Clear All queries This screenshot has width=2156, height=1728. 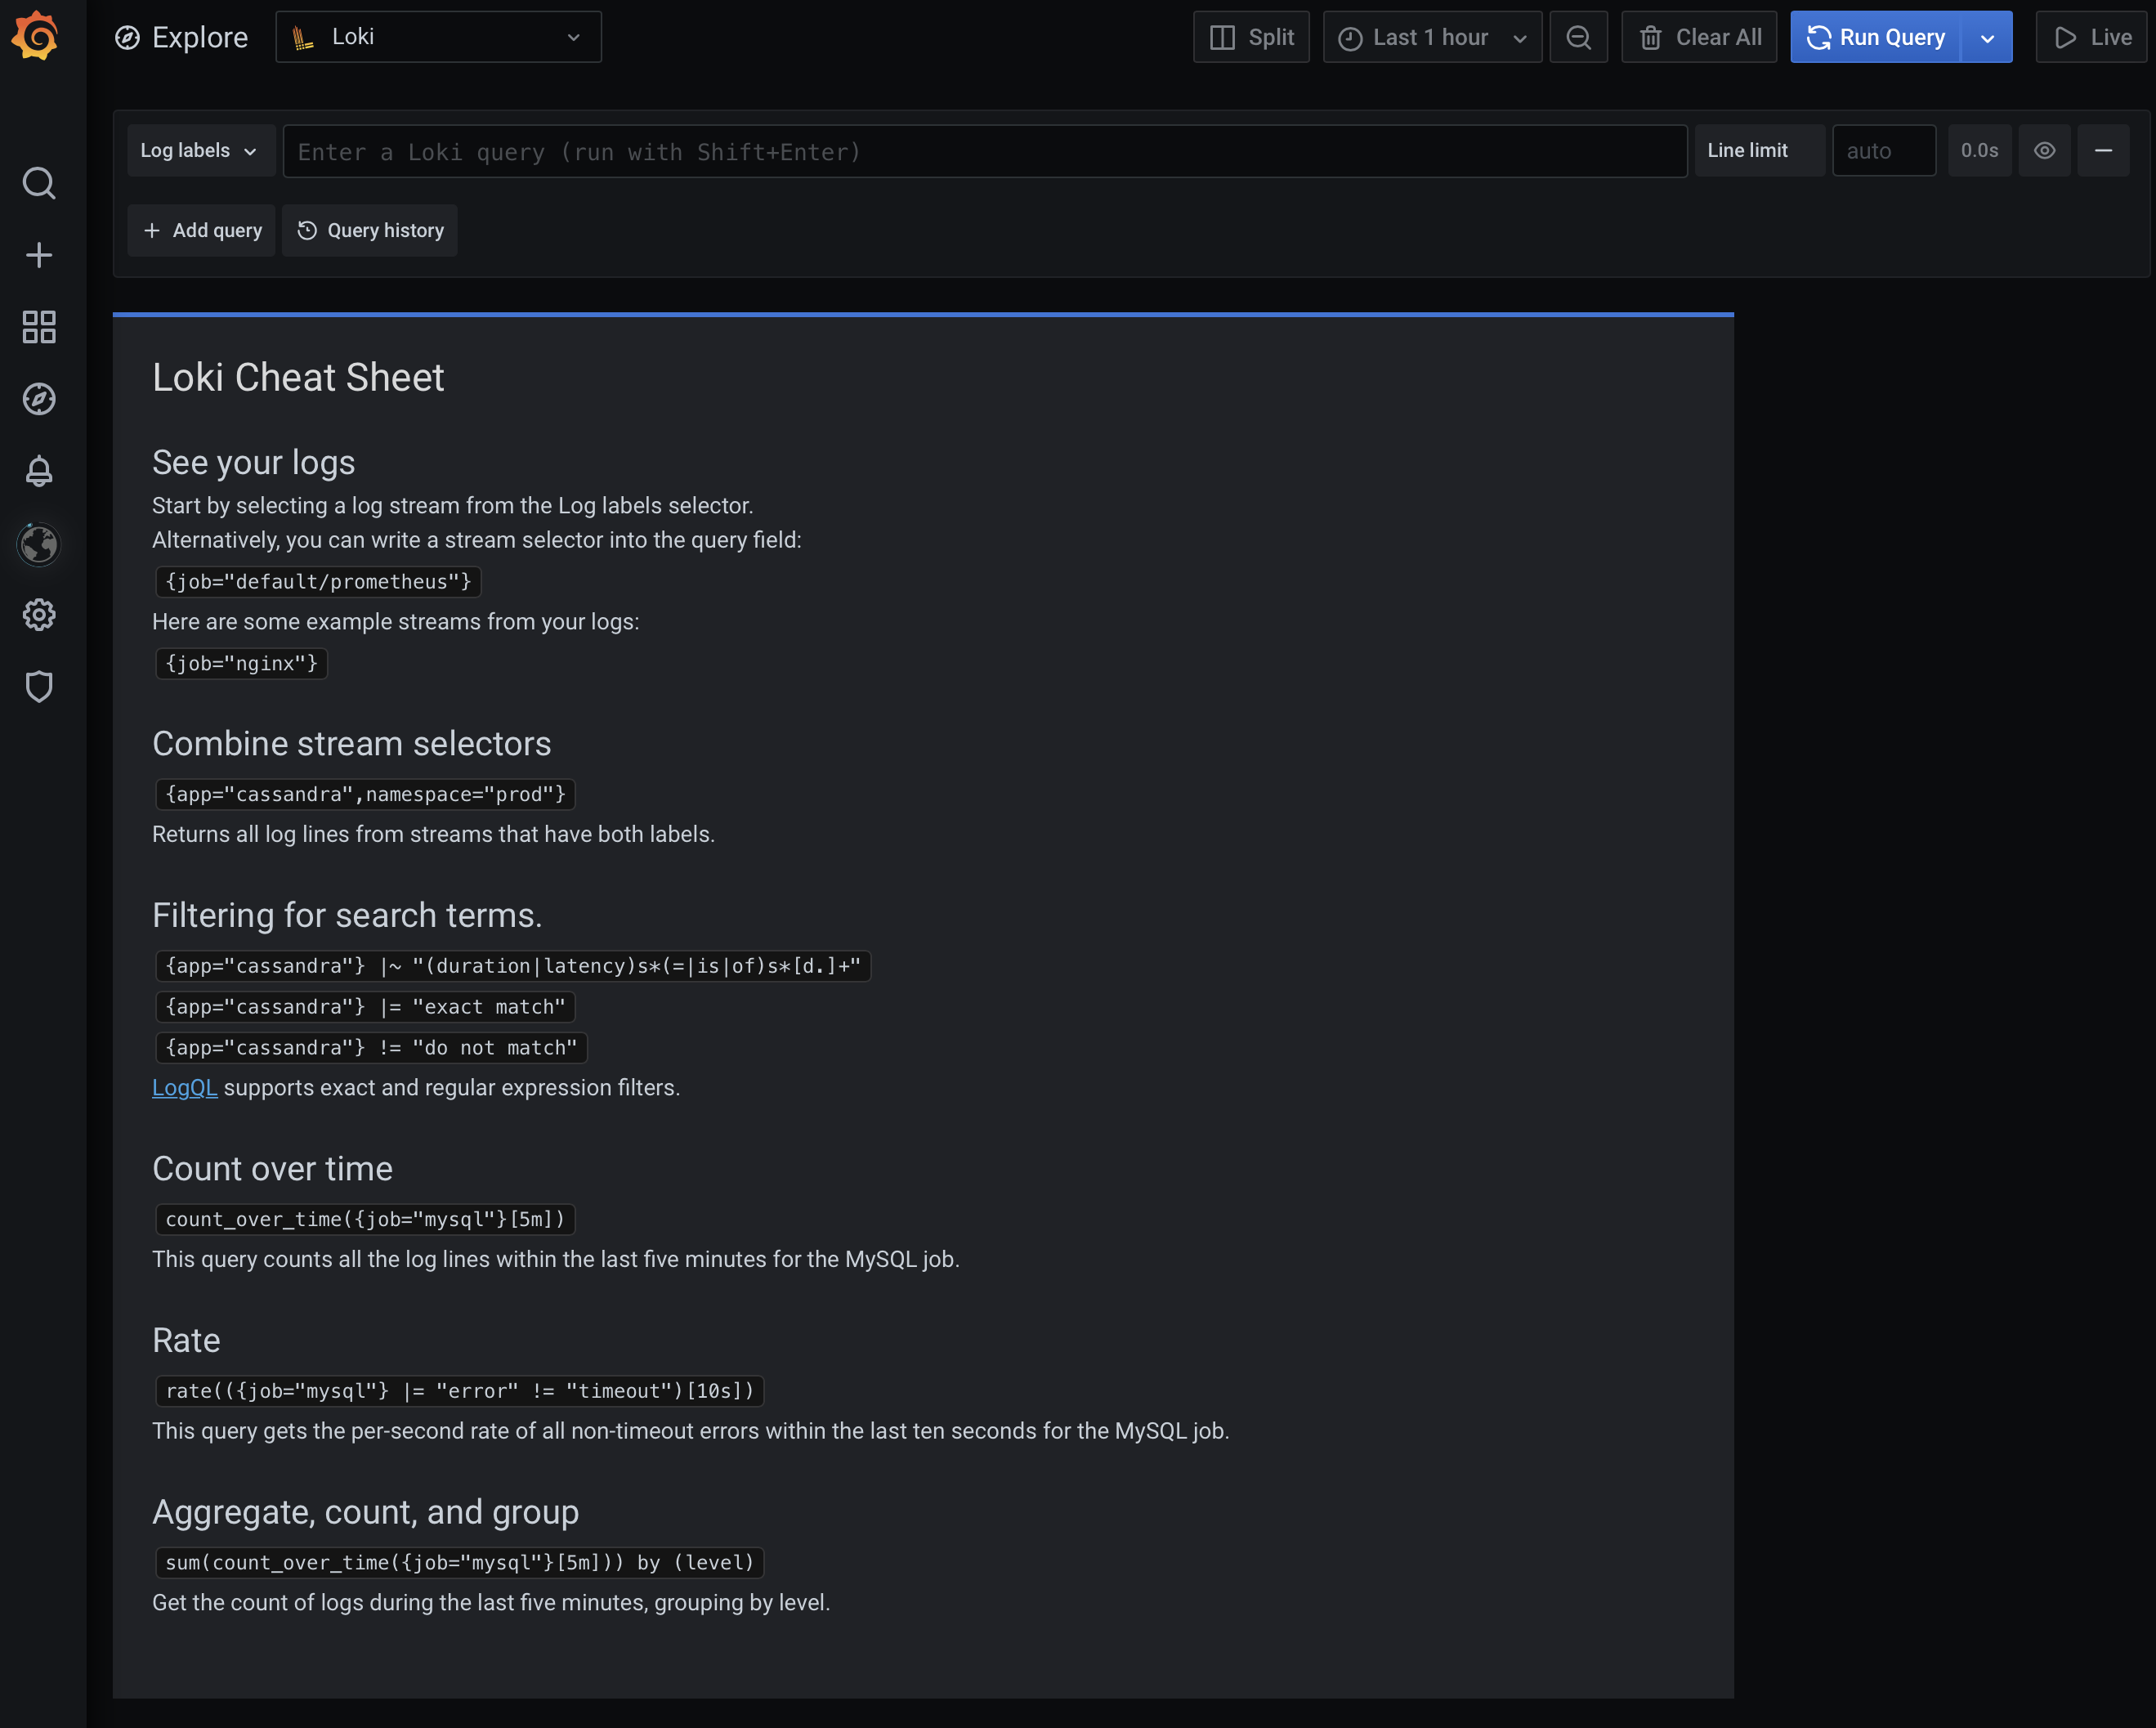pyautogui.click(x=1698, y=37)
